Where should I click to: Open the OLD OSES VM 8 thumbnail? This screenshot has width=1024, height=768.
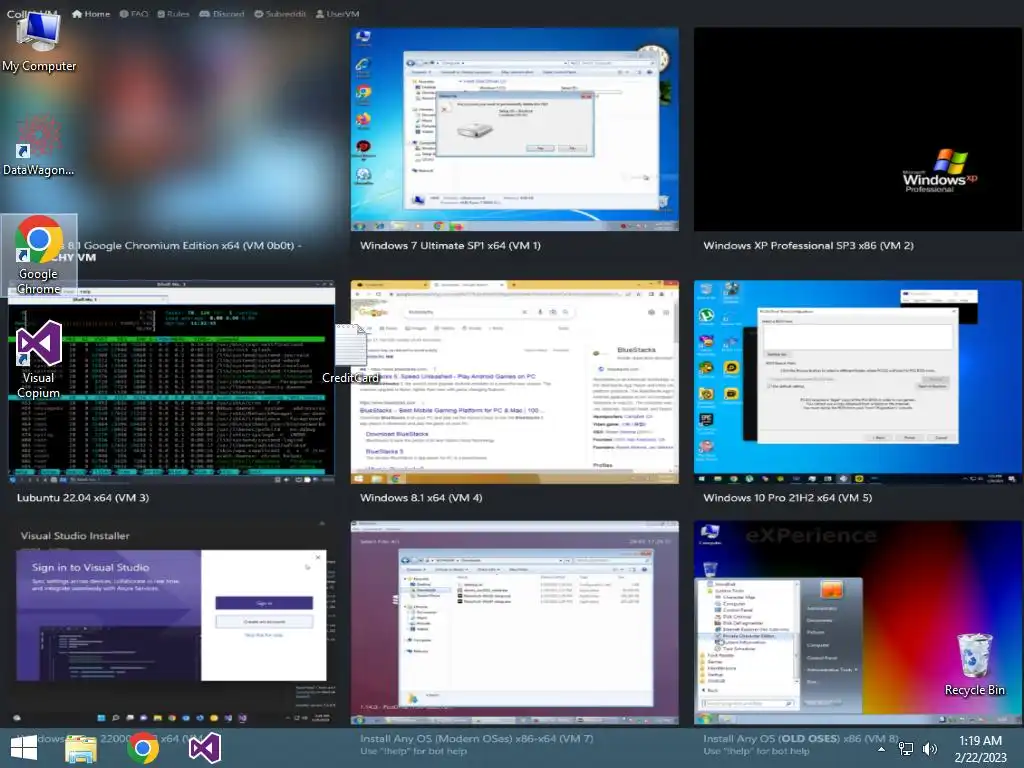857,622
